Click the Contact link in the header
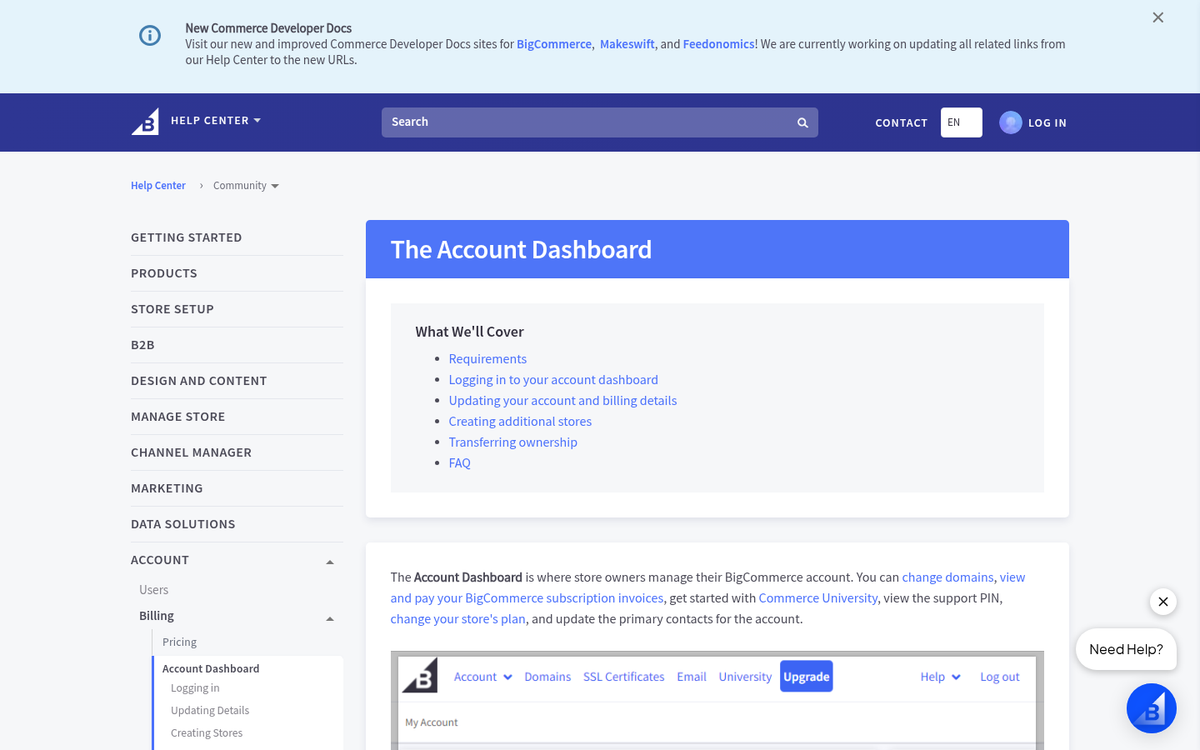Screen dimensions: 1200x750 (x=901, y=122)
